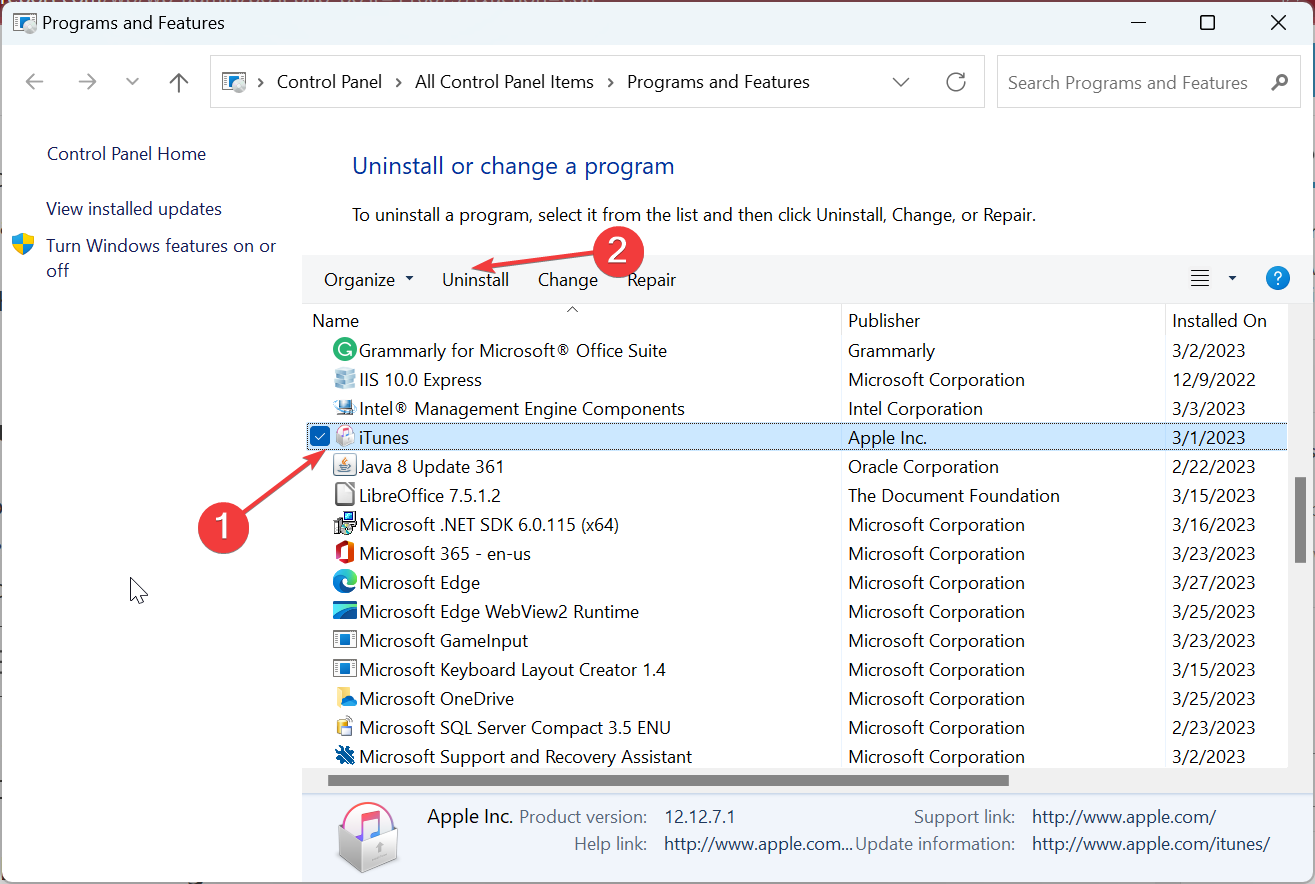The width and height of the screenshot is (1315, 884).
Task: Select Microsoft GameInput row name
Action: (444, 640)
